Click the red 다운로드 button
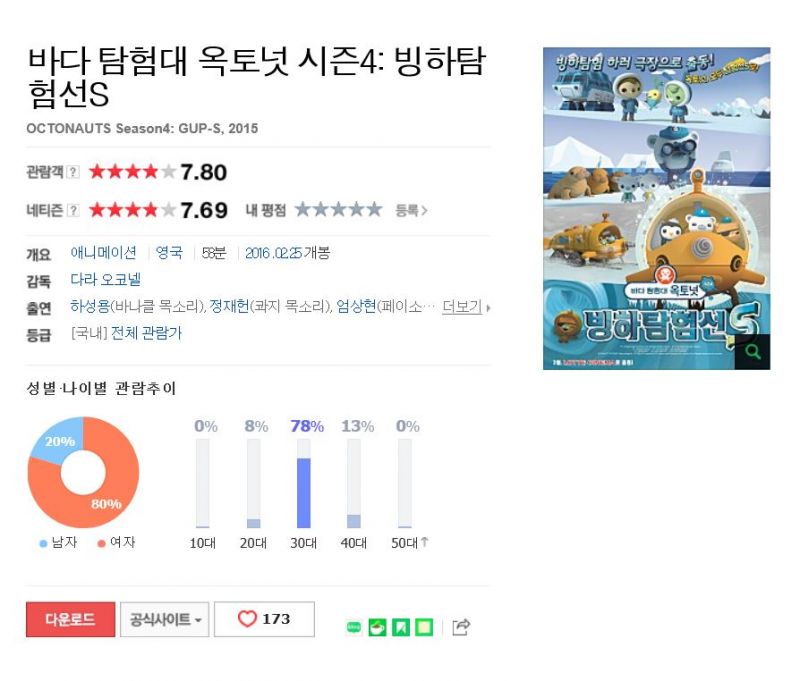The height and width of the screenshot is (681, 800). [x=70, y=619]
